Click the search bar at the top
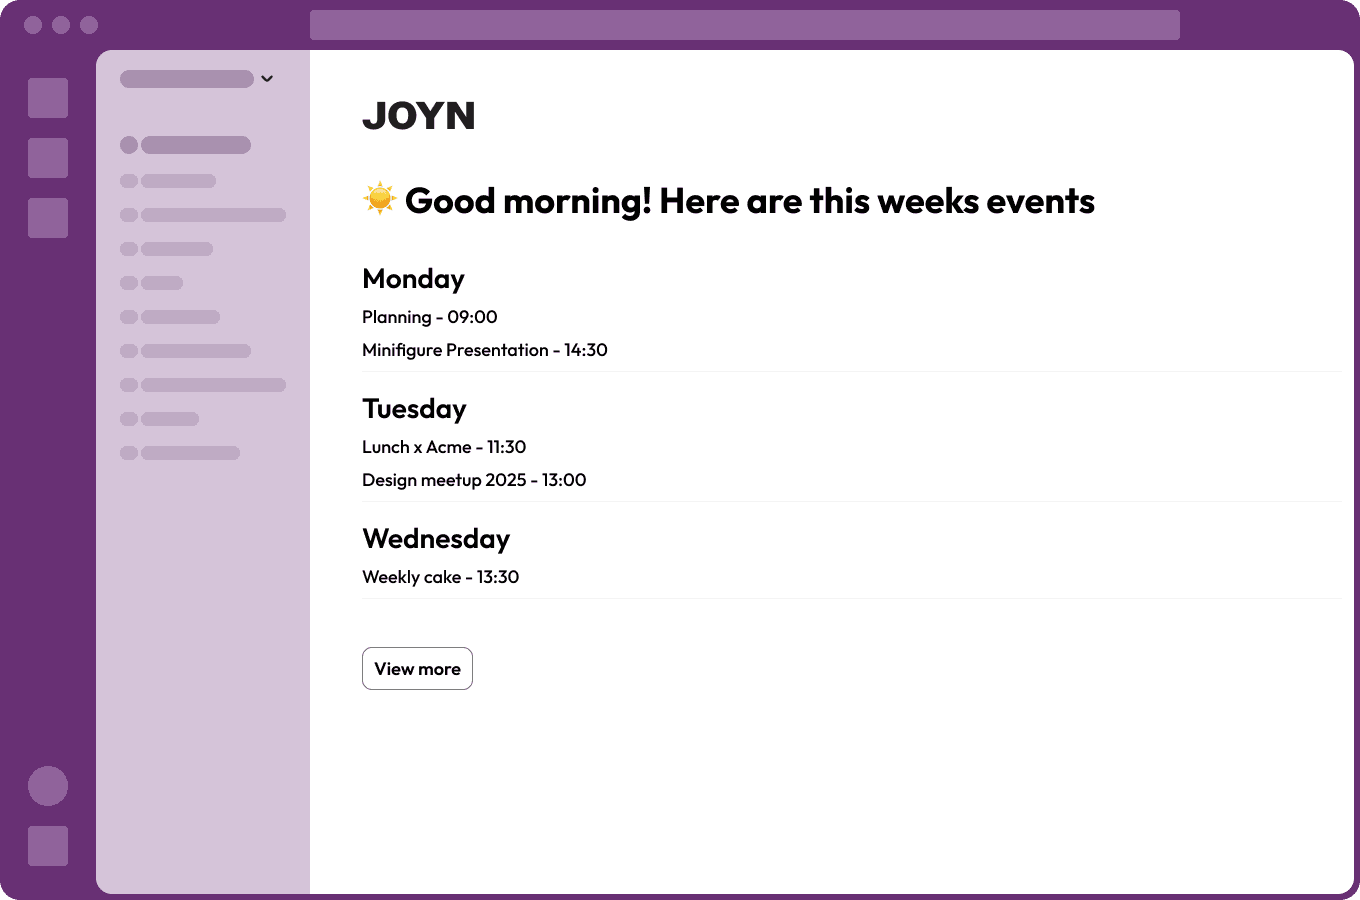 pyautogui.click(x=744, y=25)
